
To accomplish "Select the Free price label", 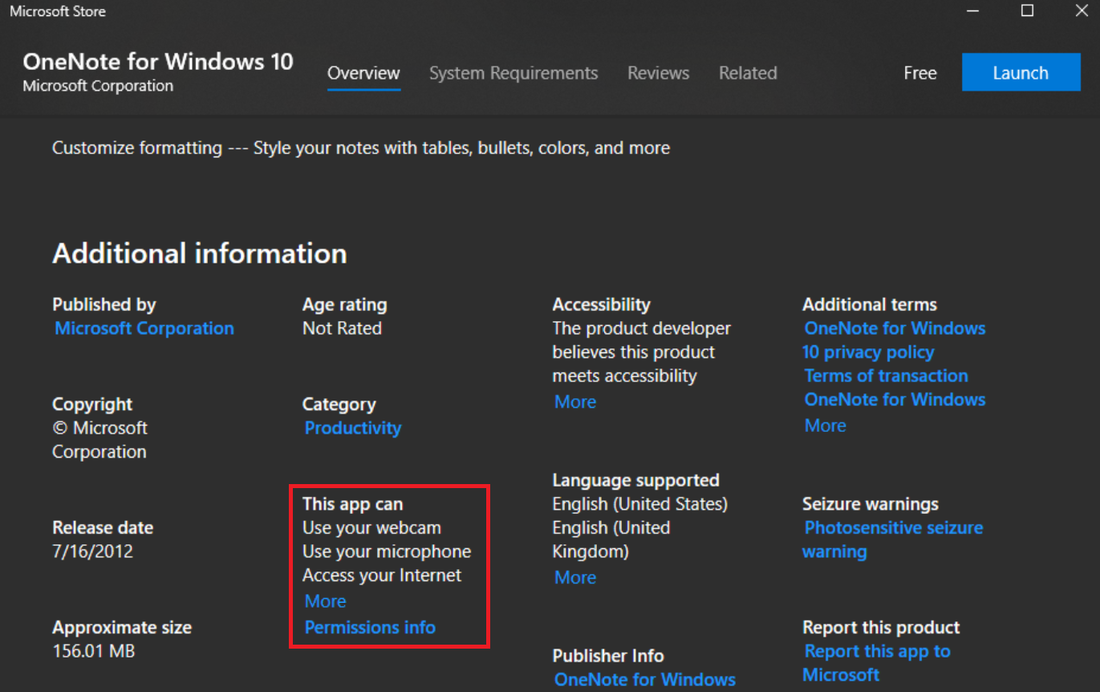I will pyautogui.click(x=920, y=73).
